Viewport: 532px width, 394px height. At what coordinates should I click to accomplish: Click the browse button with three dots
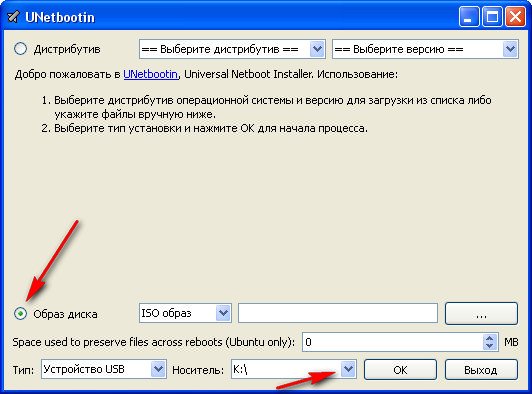(481, 313)
